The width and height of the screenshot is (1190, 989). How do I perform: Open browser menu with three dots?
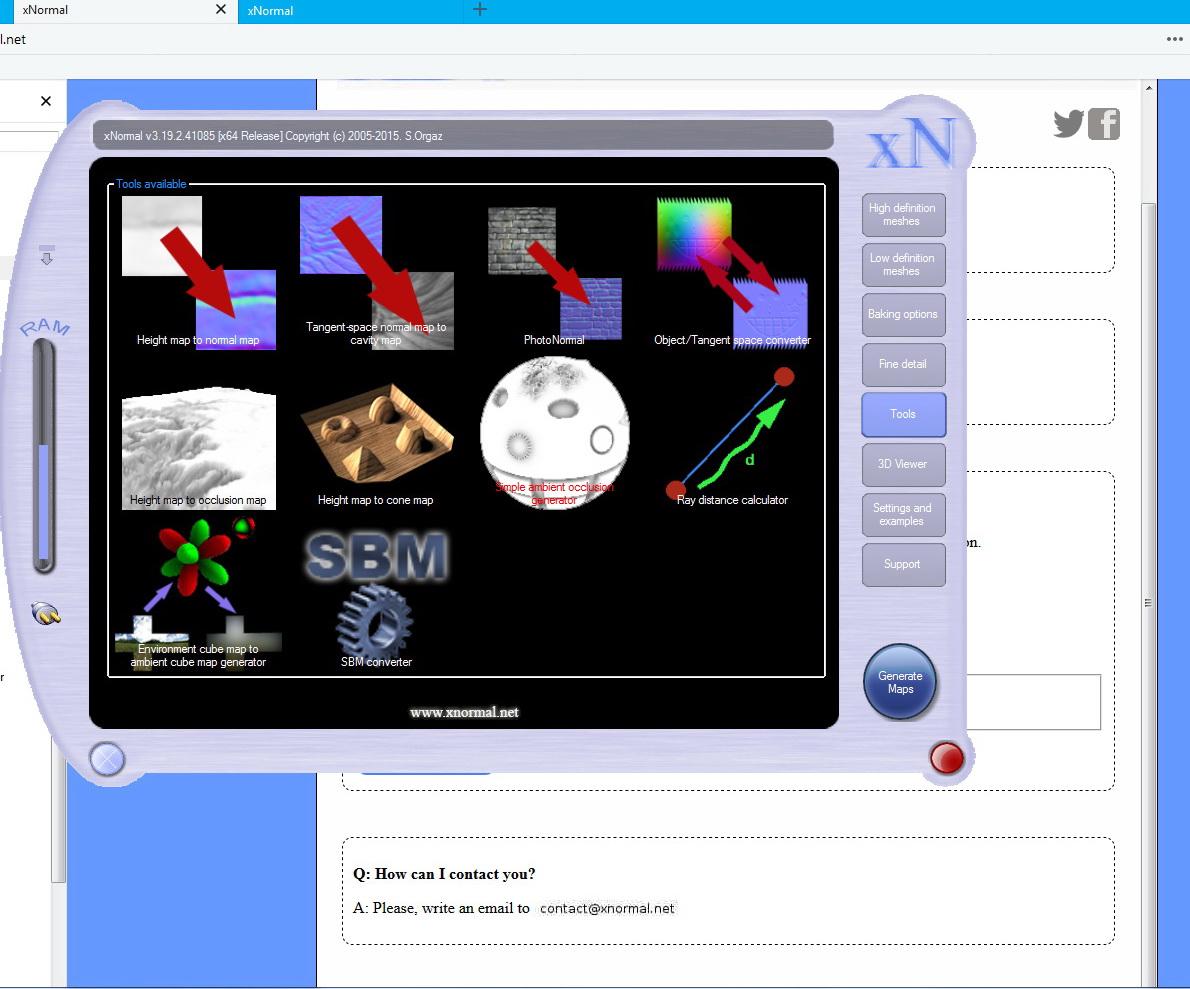(1175, 39)
